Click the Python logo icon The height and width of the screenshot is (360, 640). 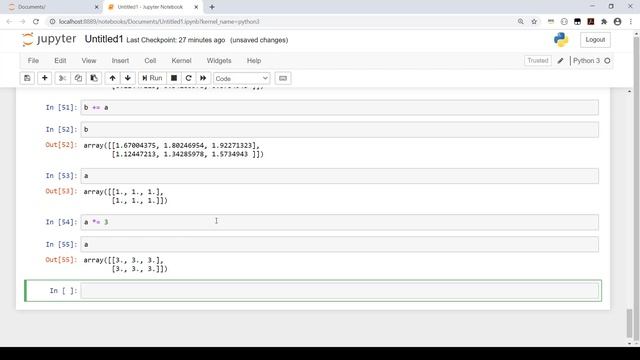pyautogui.click(x=561, y=40)
